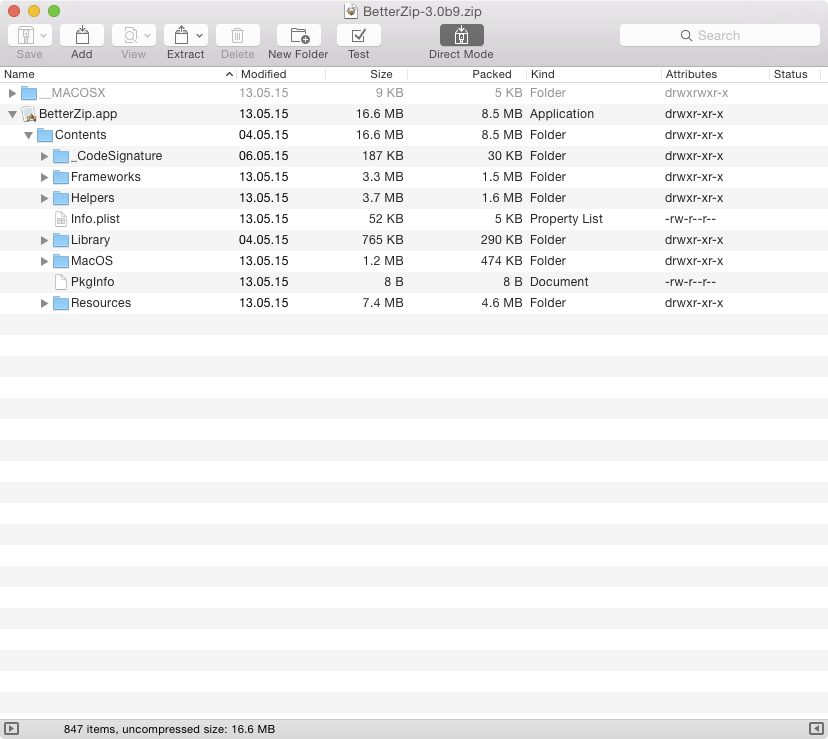
Task: Collapse the Contents folder
Action: point(29,135)
